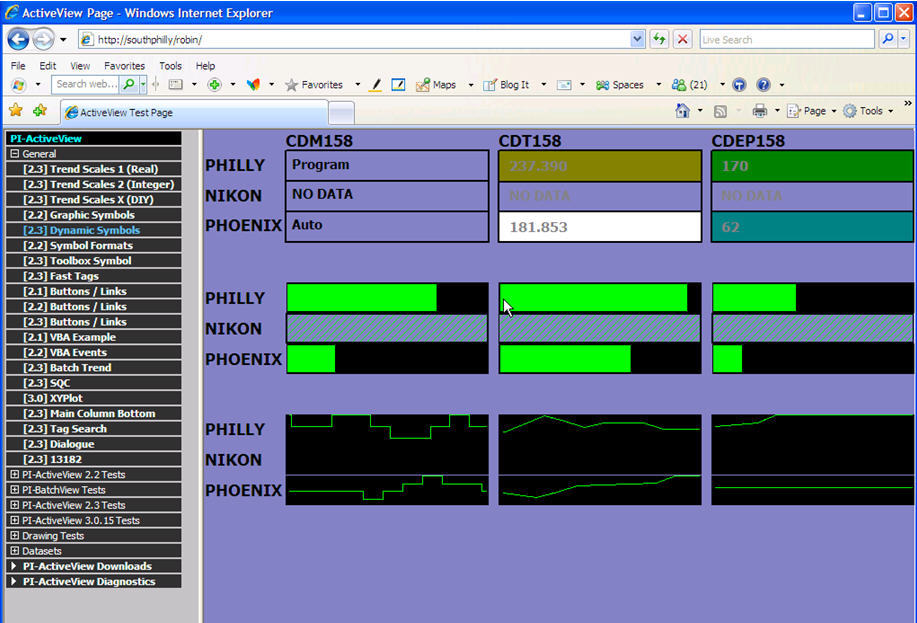This screenshot has width=917, height=623.
Task: Open [2.3] Batch Trend link
Action: 67,367
